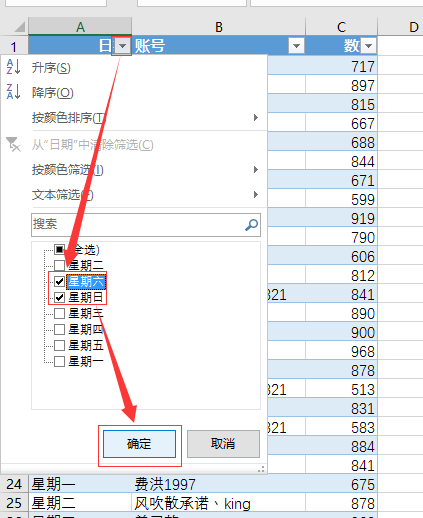Select column C header
Screen dimensions: 423x518
coord(341,27)
